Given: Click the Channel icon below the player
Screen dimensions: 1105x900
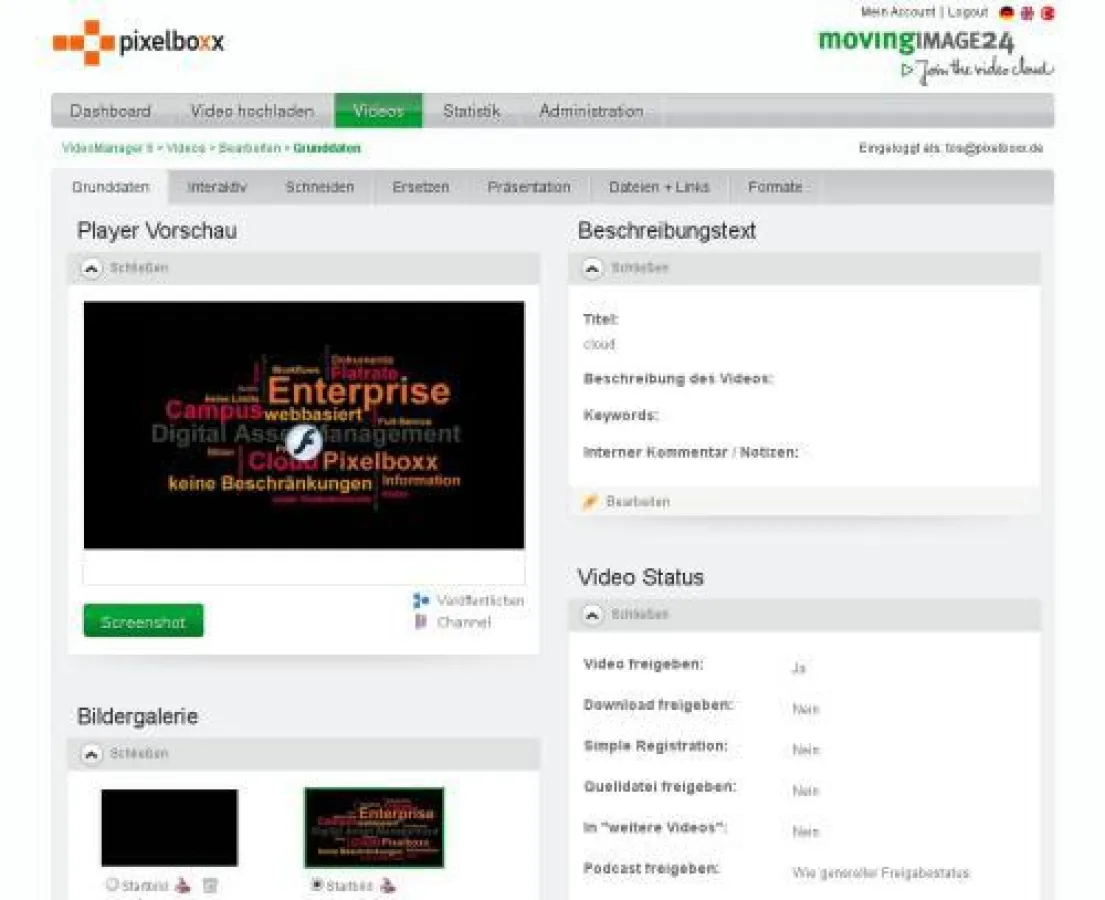Looking at the screenshot, I should pos(421,622).
